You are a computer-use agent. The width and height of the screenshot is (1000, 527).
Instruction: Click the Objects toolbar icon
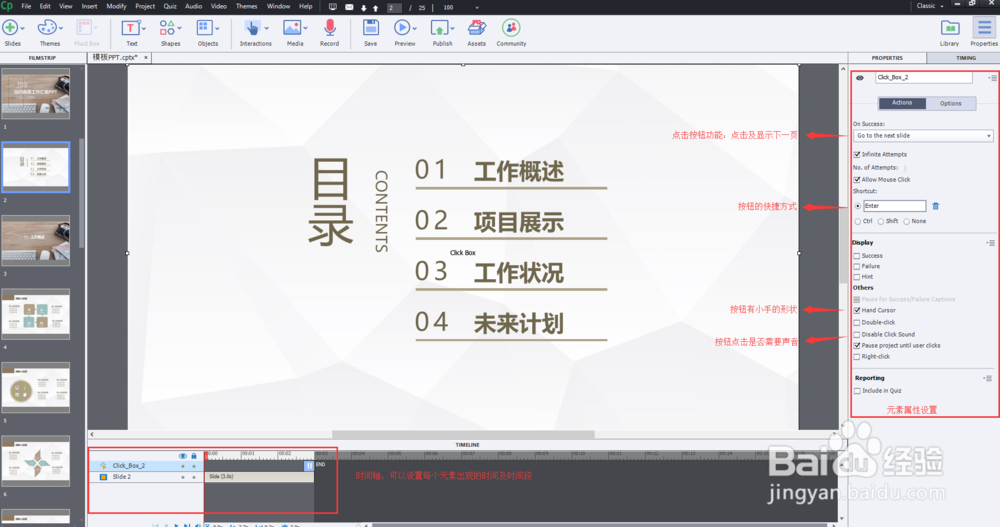(204, 28)
